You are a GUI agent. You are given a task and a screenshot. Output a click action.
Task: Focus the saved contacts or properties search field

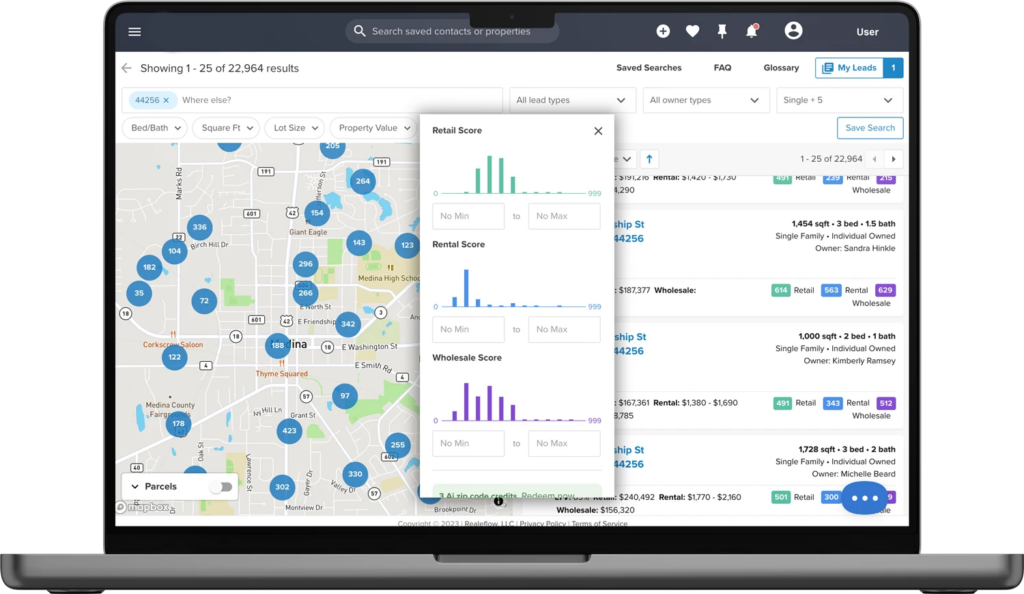(x=452, y=31)
